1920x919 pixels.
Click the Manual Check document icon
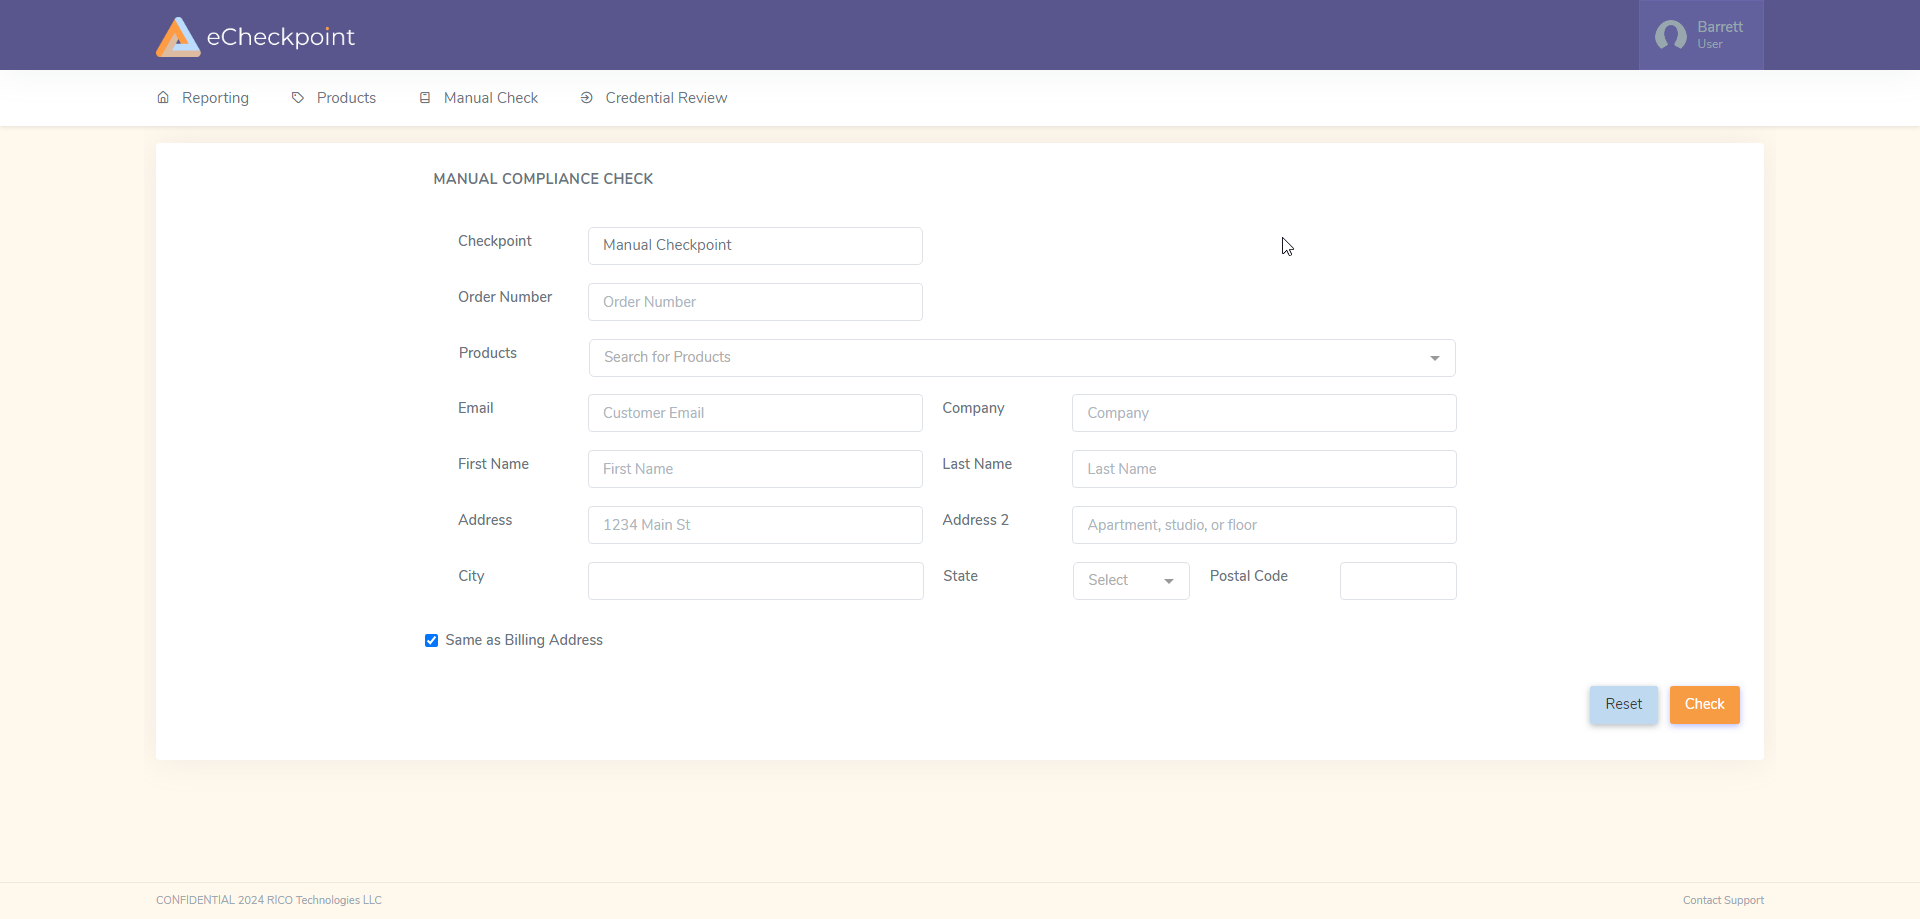[x=425, y=98]
